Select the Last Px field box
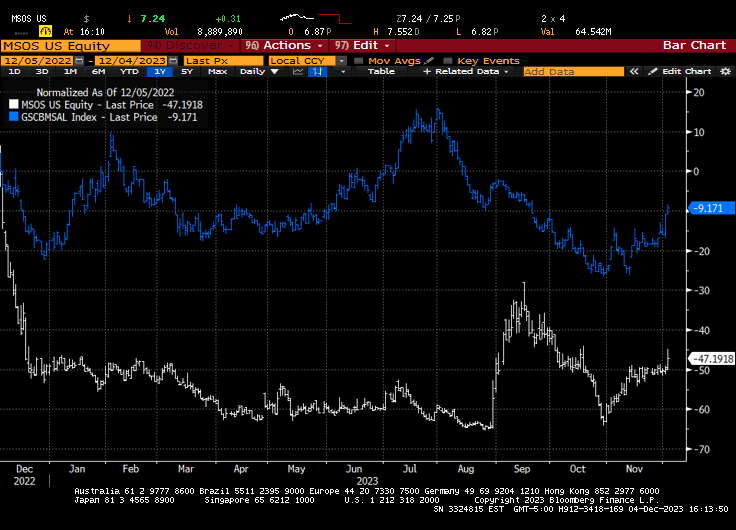 tap(223, 61)
